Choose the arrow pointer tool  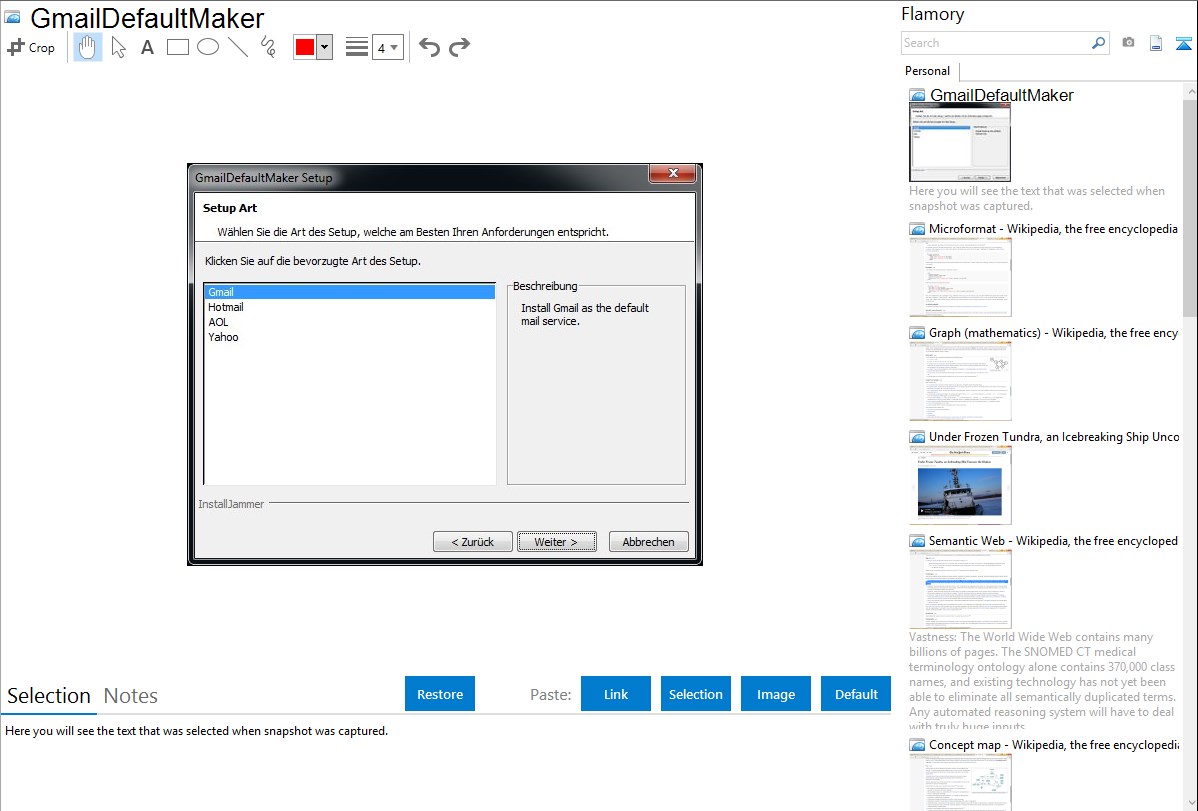pos(118,47)
